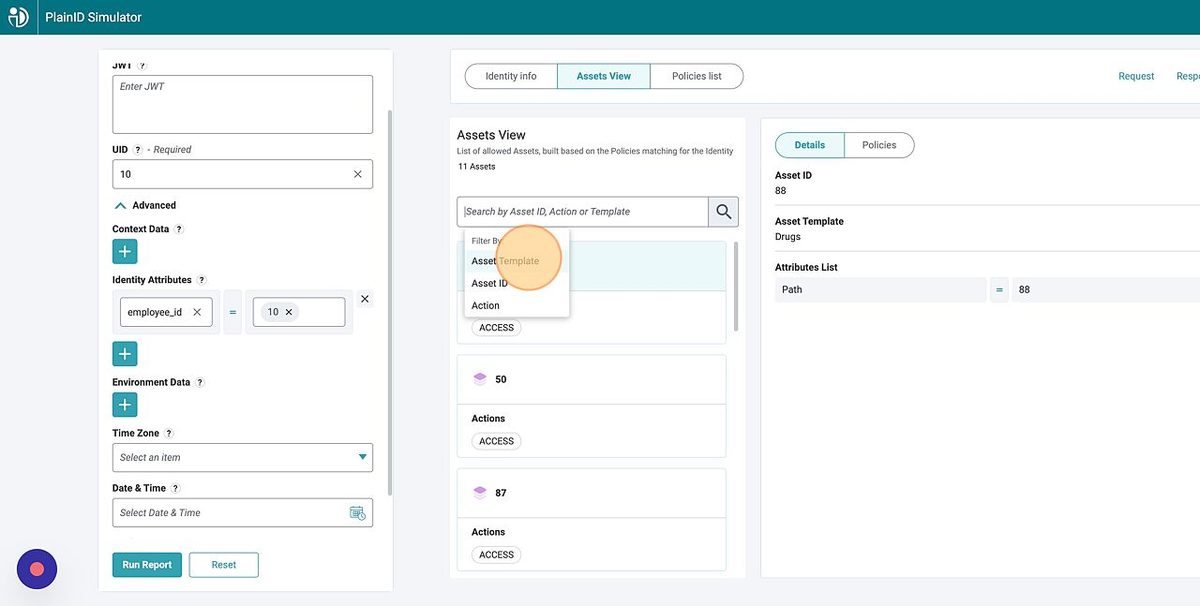Clear the UID field value
Image resolution: width=1200 pixels, height=606 pixels.
[358, 174]
